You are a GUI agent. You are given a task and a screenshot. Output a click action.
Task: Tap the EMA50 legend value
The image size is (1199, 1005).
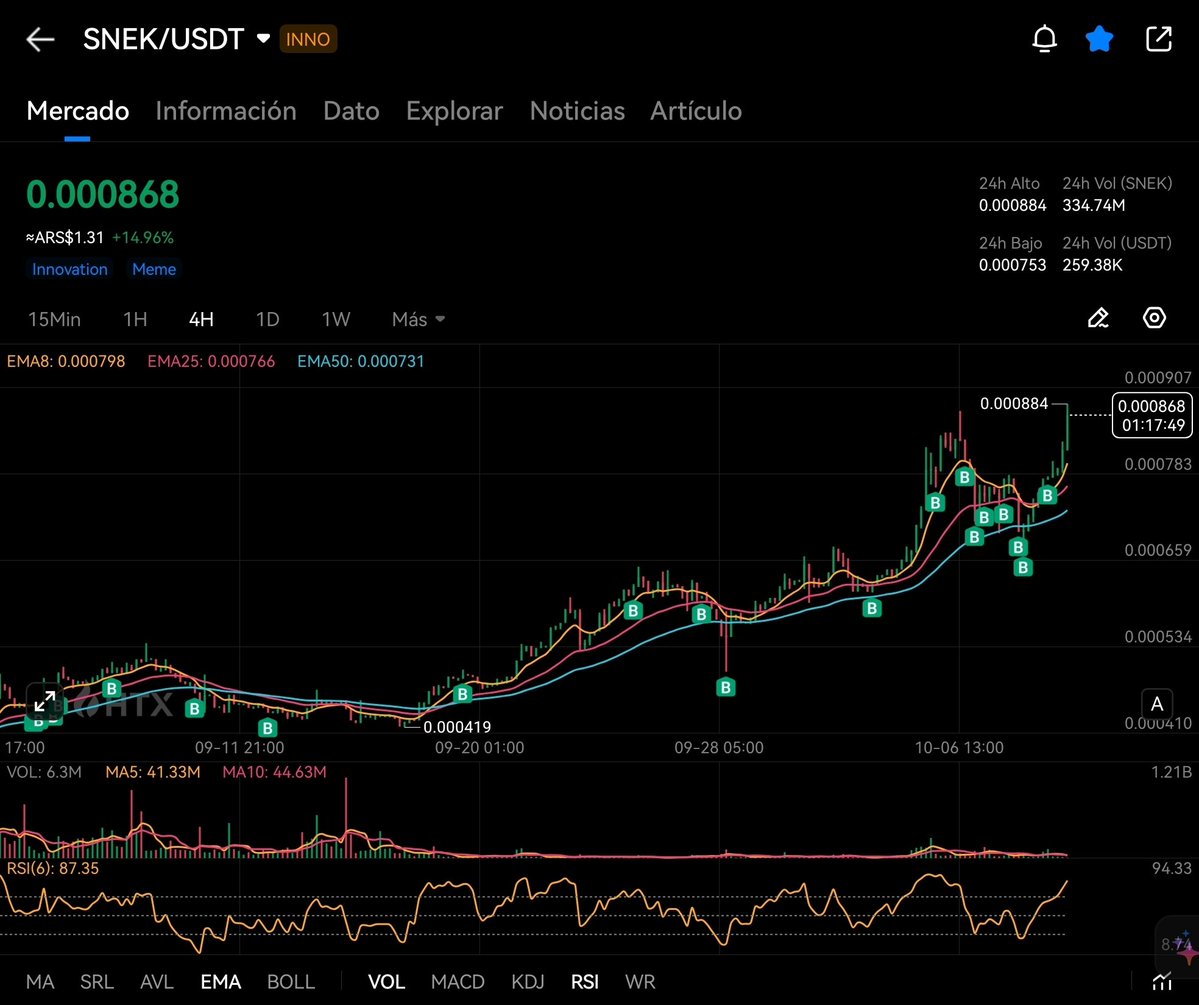pos(360,361)
